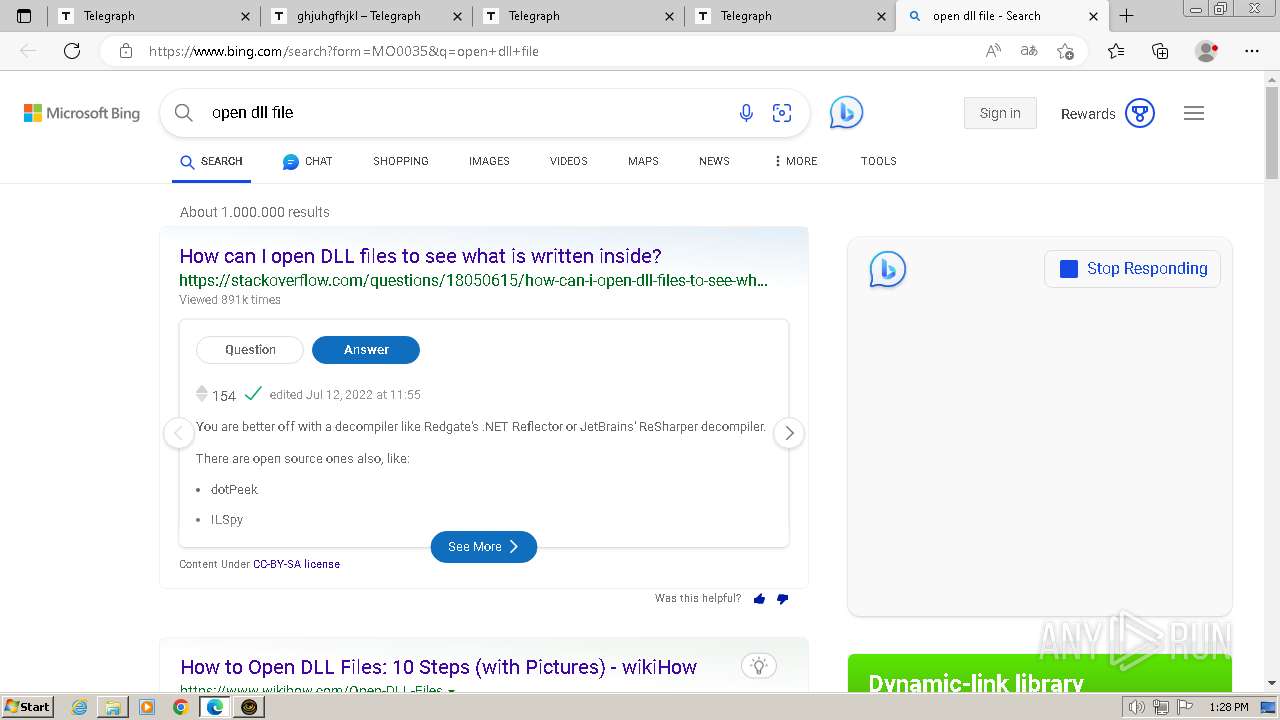Select the Answer toggle button
The height and width of the screenshot is (720, 1280).
click(366, 350)
